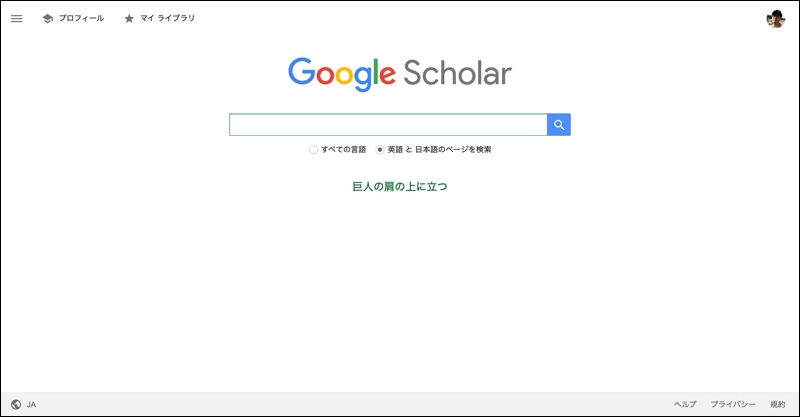
Task: Click the 巨人の肩の上に立つ tagline
Action: 400,186
